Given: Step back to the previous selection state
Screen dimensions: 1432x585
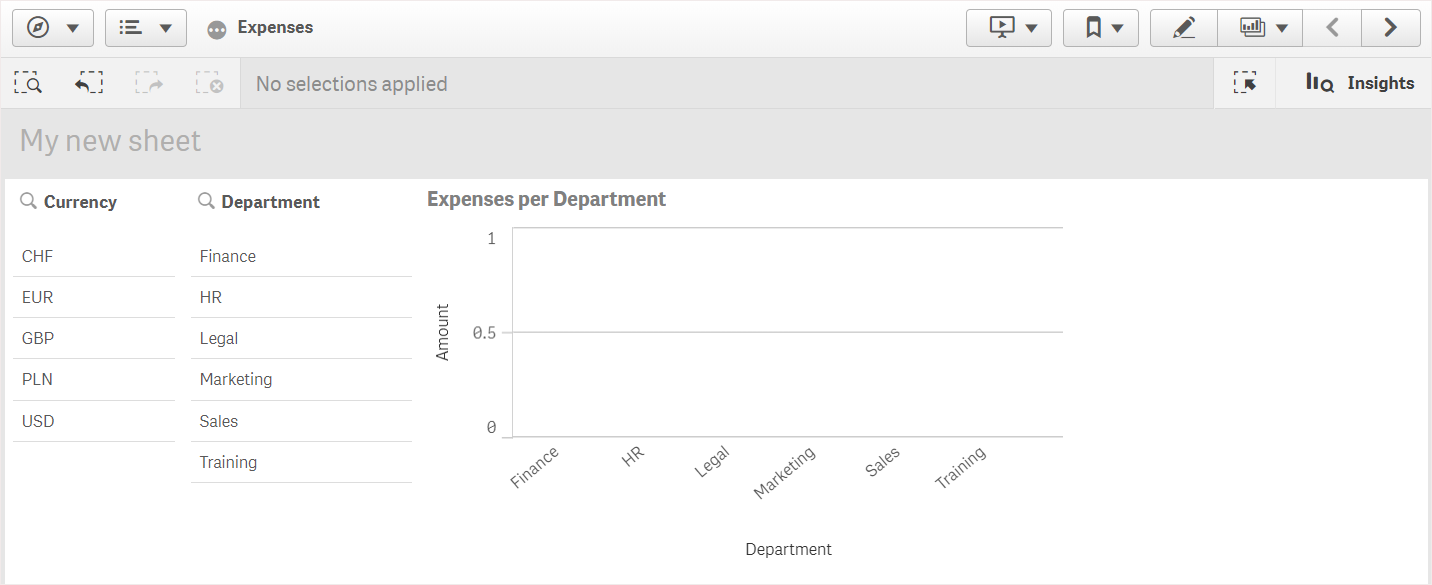Looking at the screenshot, I should tap(89, 82).
